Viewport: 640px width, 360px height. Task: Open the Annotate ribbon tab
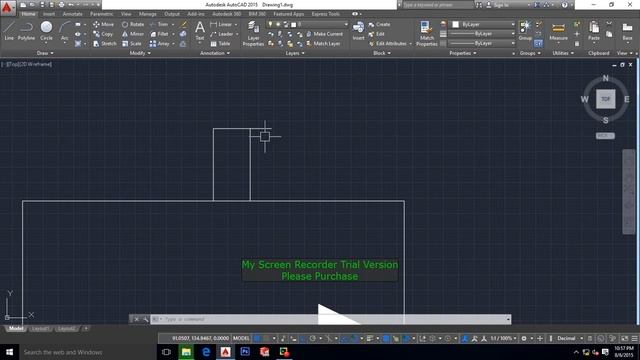(x=72, y=14)
